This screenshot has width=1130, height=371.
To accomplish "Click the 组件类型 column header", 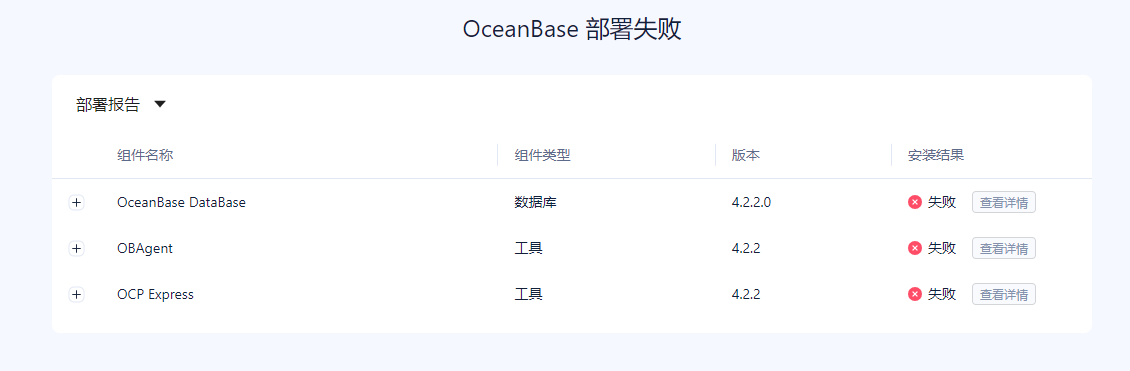I will pyautogui.click(x=543, y=155).
